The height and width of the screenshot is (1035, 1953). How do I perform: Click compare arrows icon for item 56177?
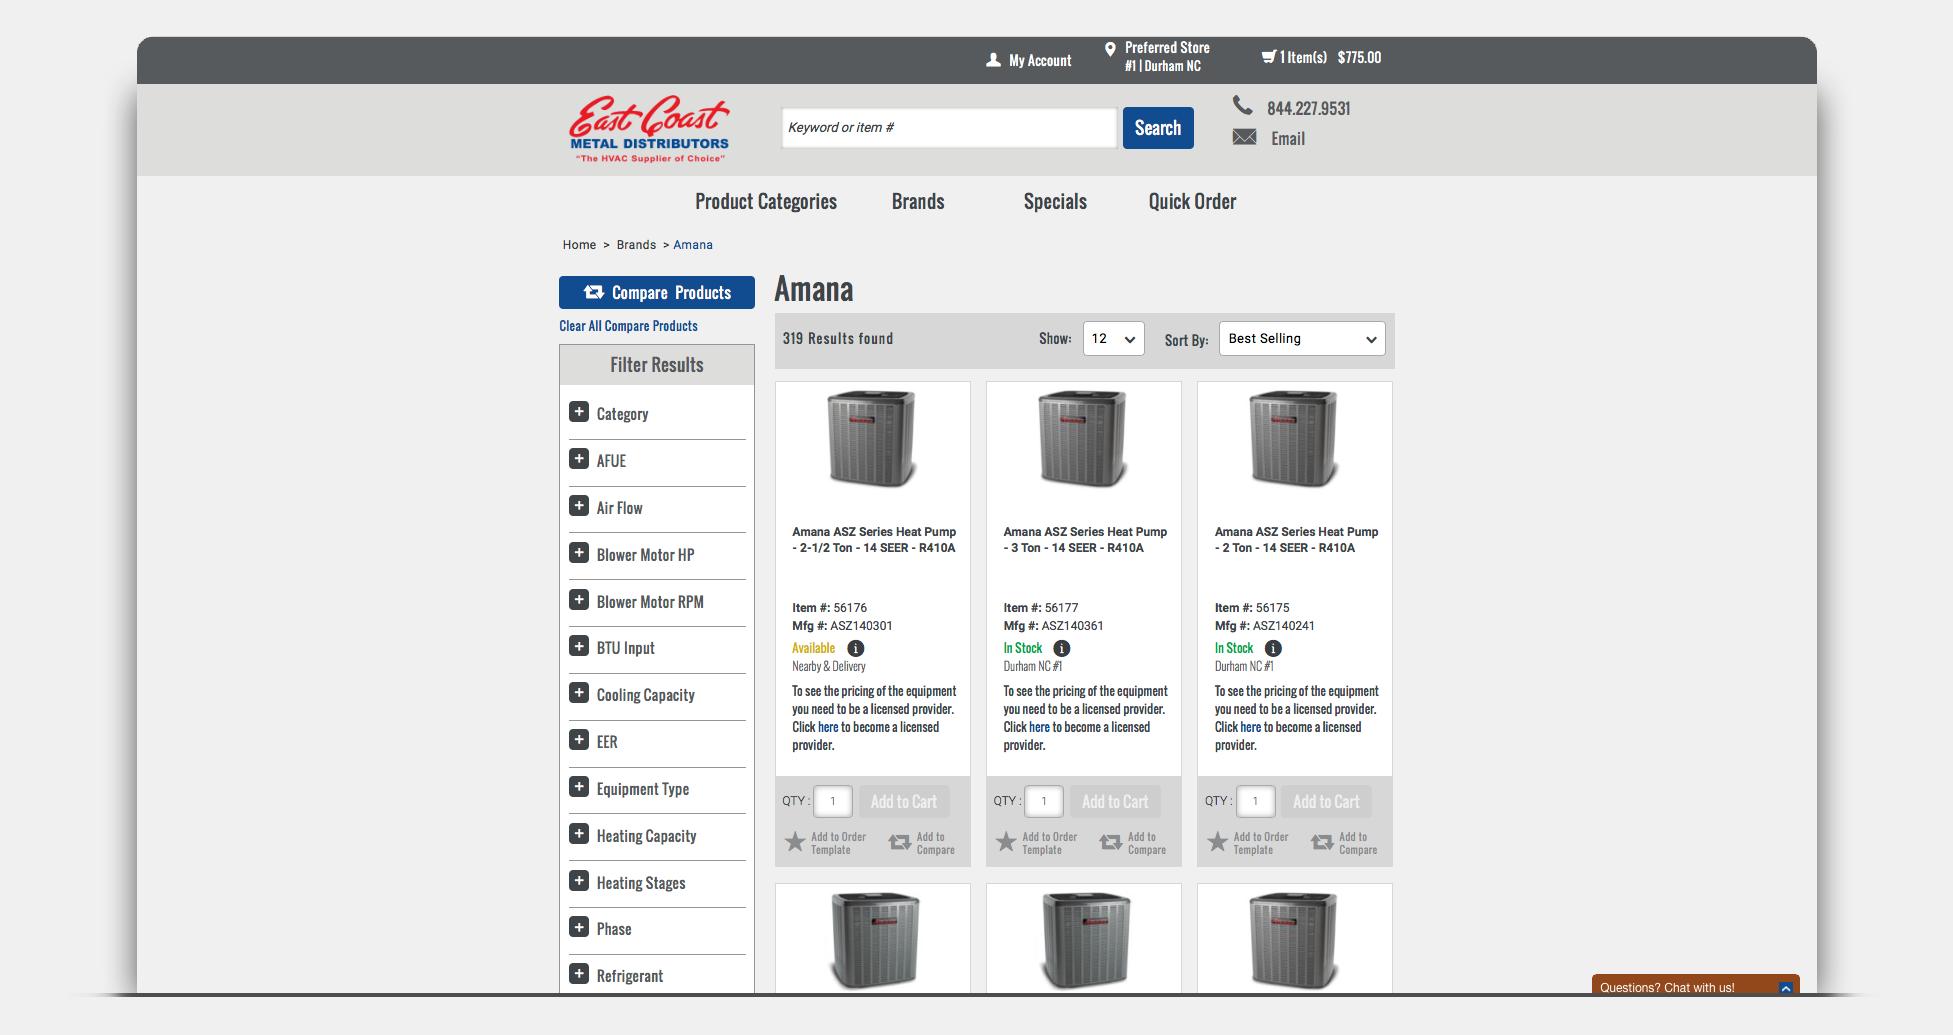click(1111, 843)
